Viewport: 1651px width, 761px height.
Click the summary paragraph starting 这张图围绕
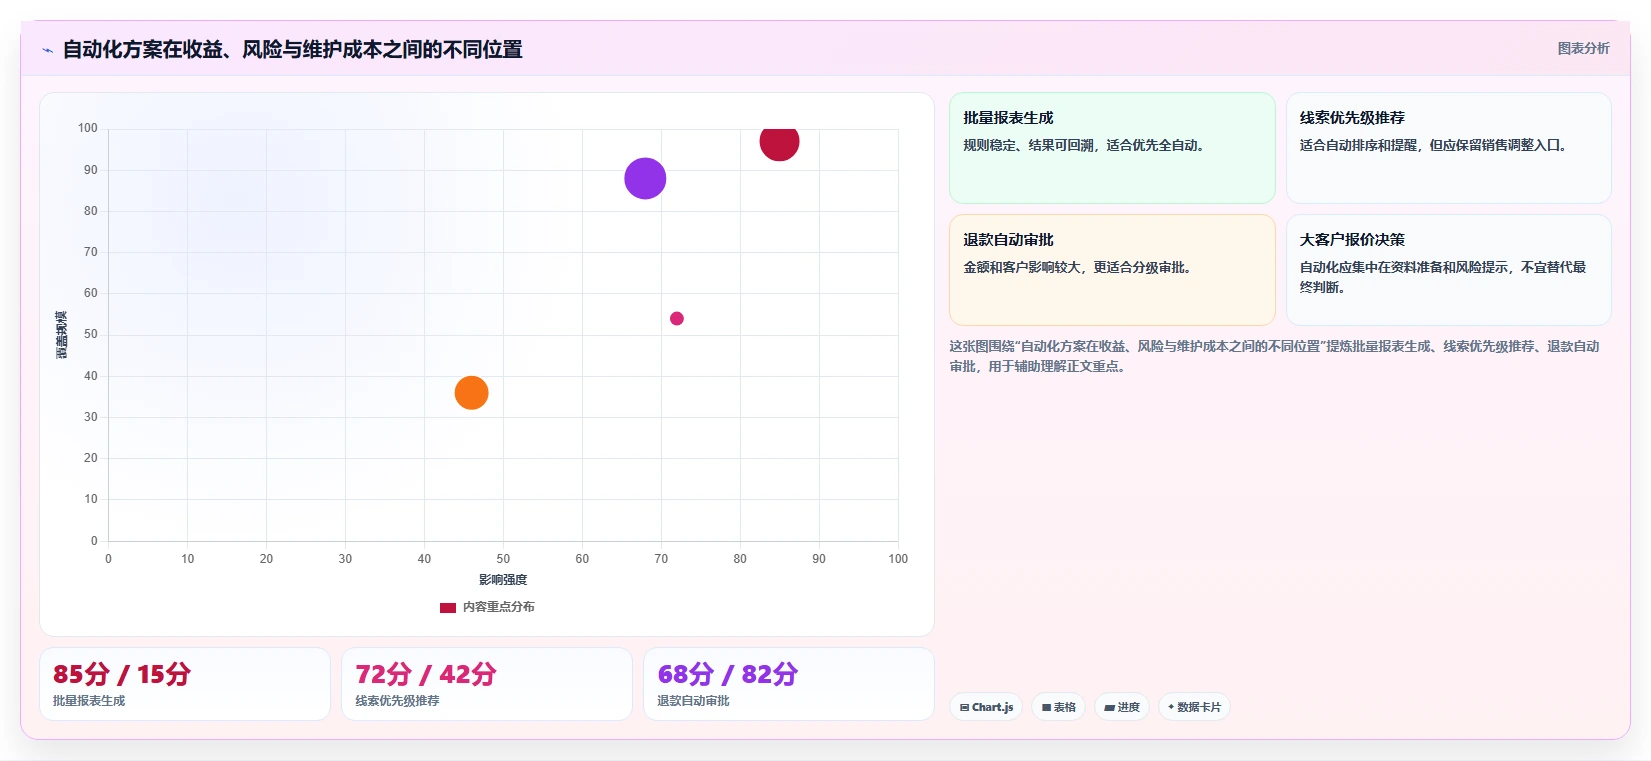1274,356
